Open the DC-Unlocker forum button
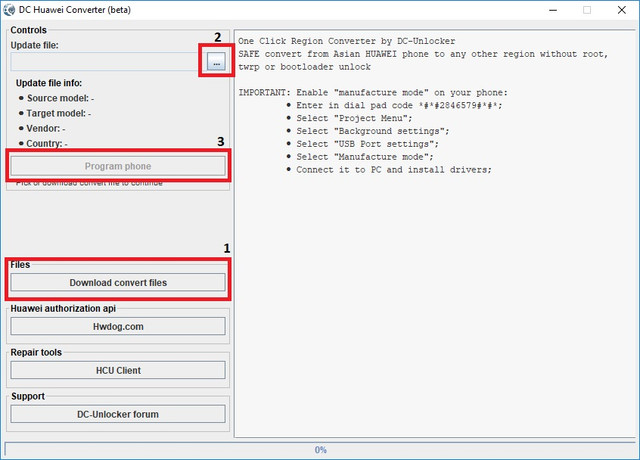 click(x=118, y=414)
